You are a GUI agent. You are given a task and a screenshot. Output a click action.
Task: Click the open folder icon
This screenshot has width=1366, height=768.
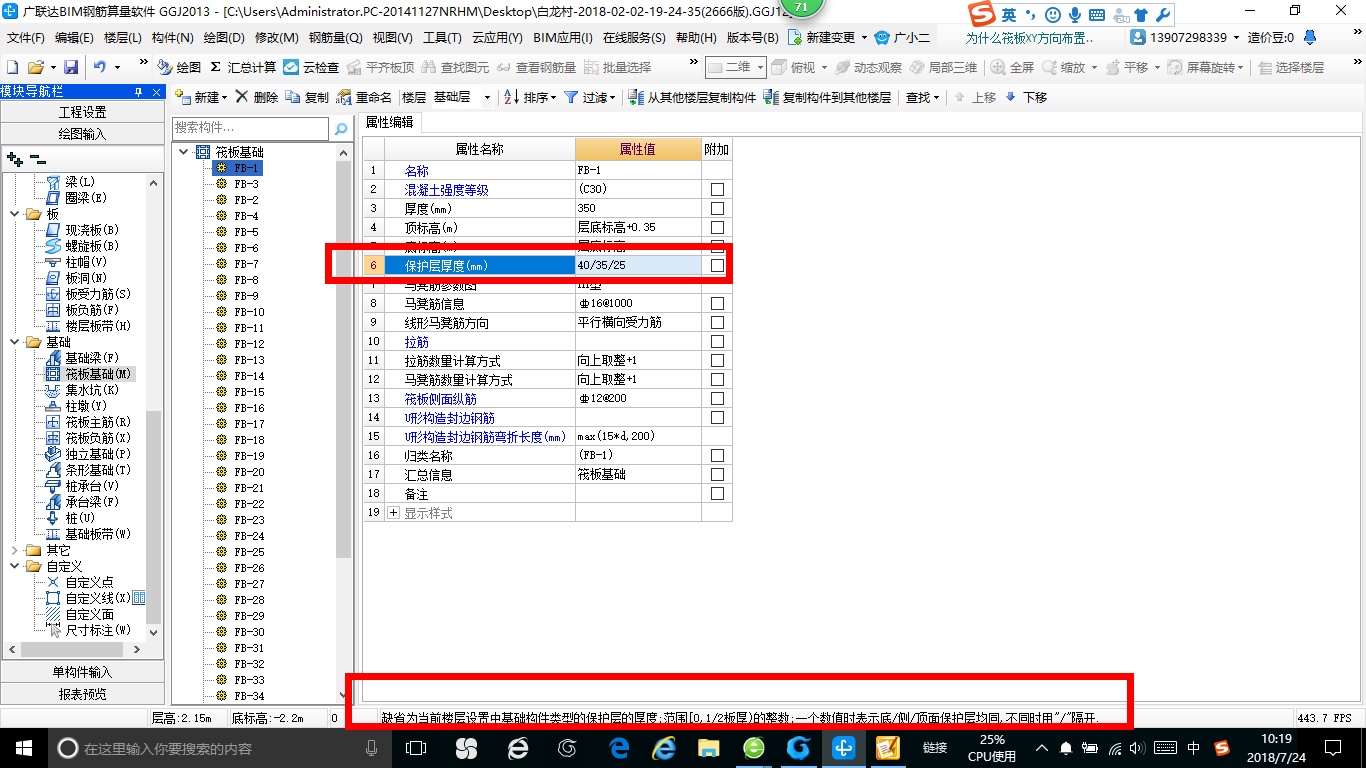pyautogui.click(x=35, y=67)
